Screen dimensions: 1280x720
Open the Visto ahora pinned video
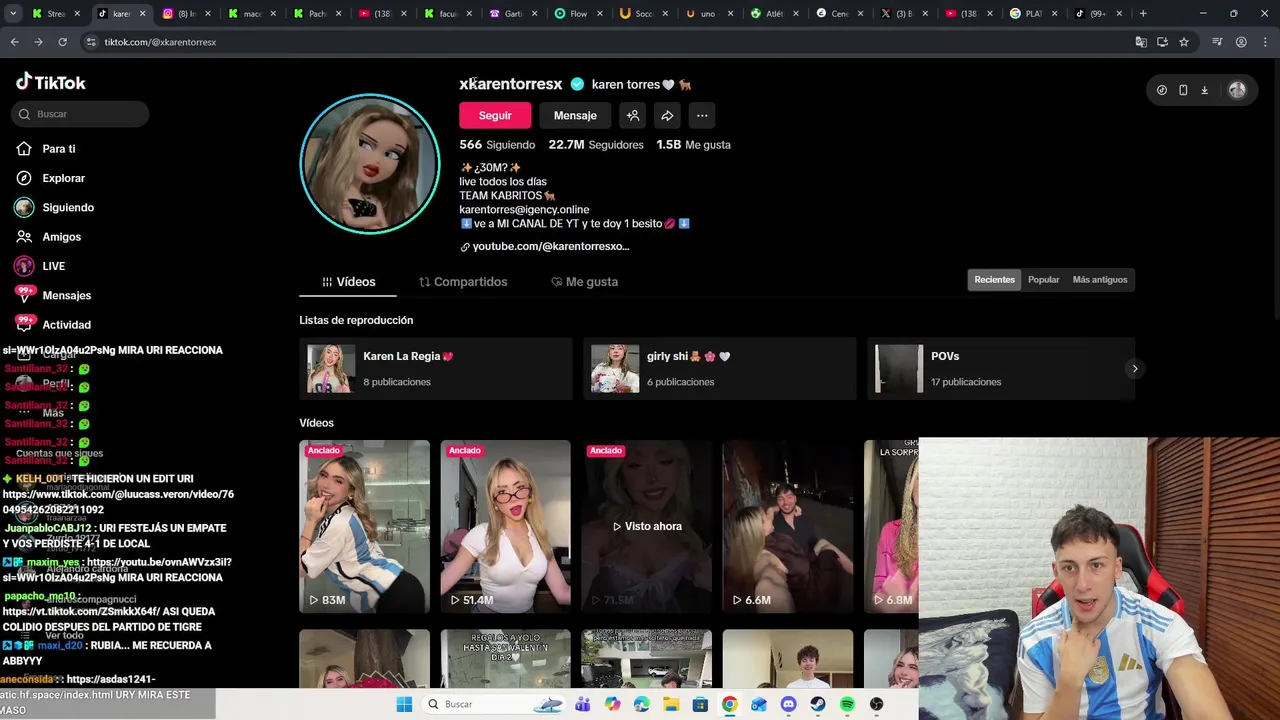647,526
